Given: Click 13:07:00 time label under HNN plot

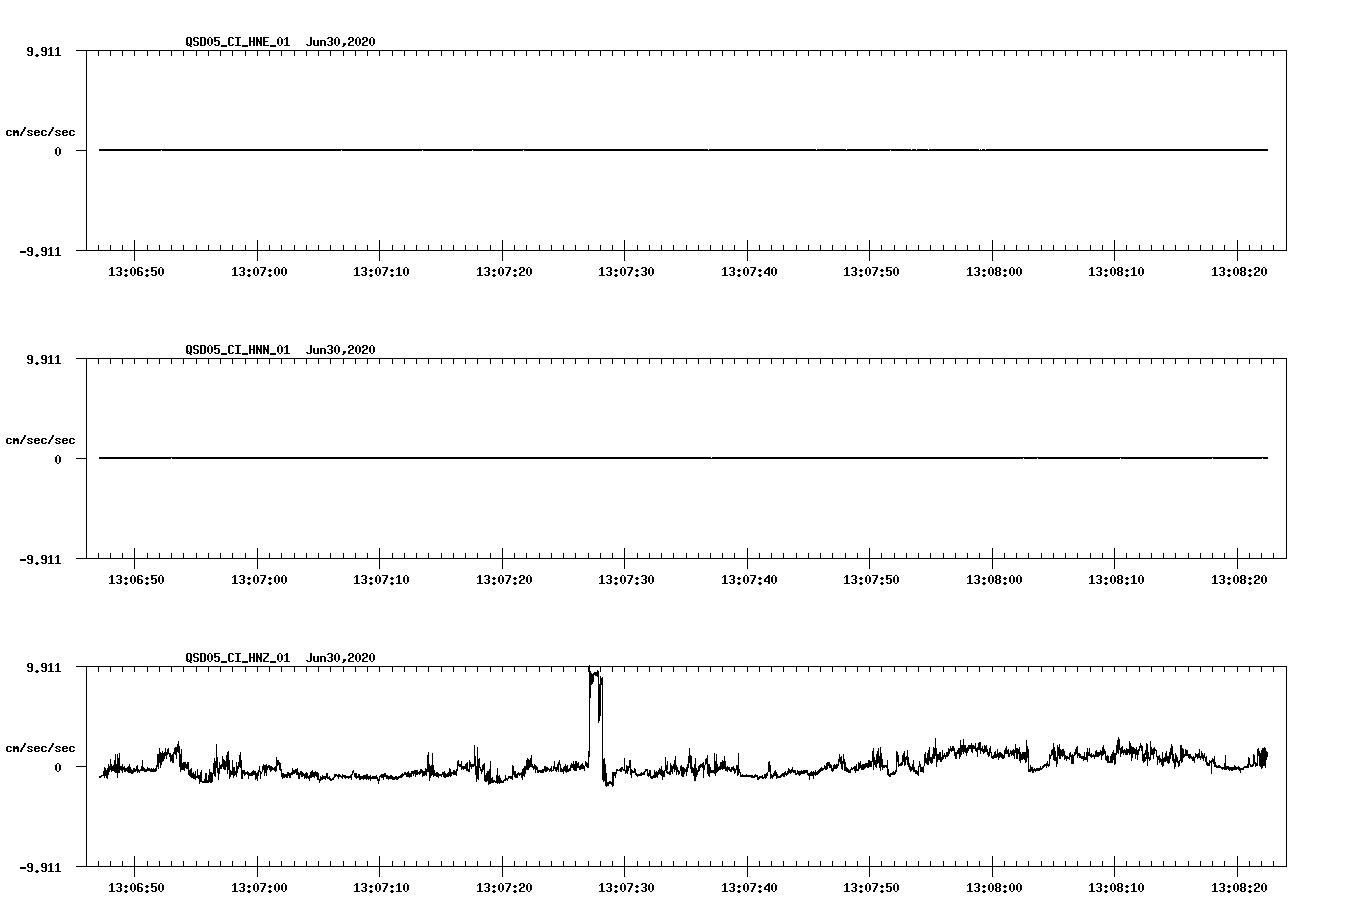Looking at the screenshot, I should coord(259,580).
